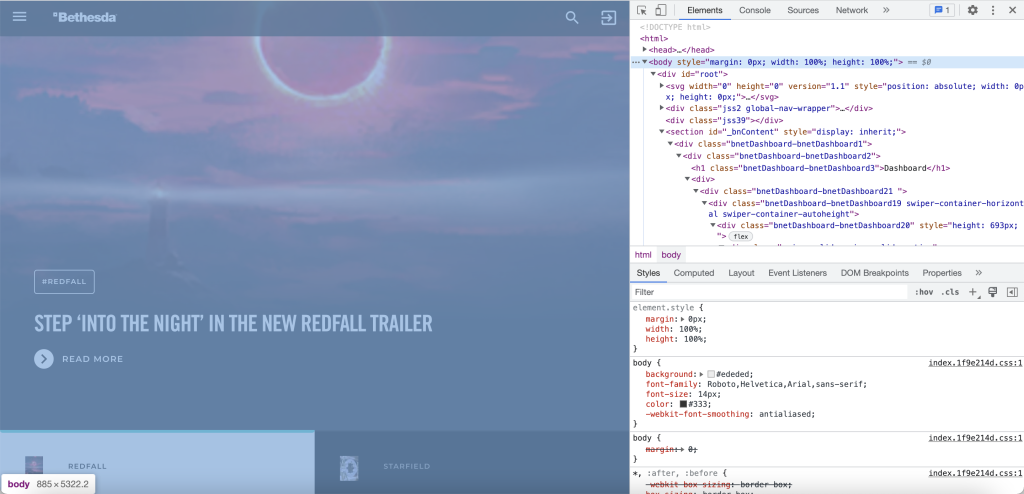
Task: Click the Bethesda logo
Action: pyautogui.click(x=84, y=18)
